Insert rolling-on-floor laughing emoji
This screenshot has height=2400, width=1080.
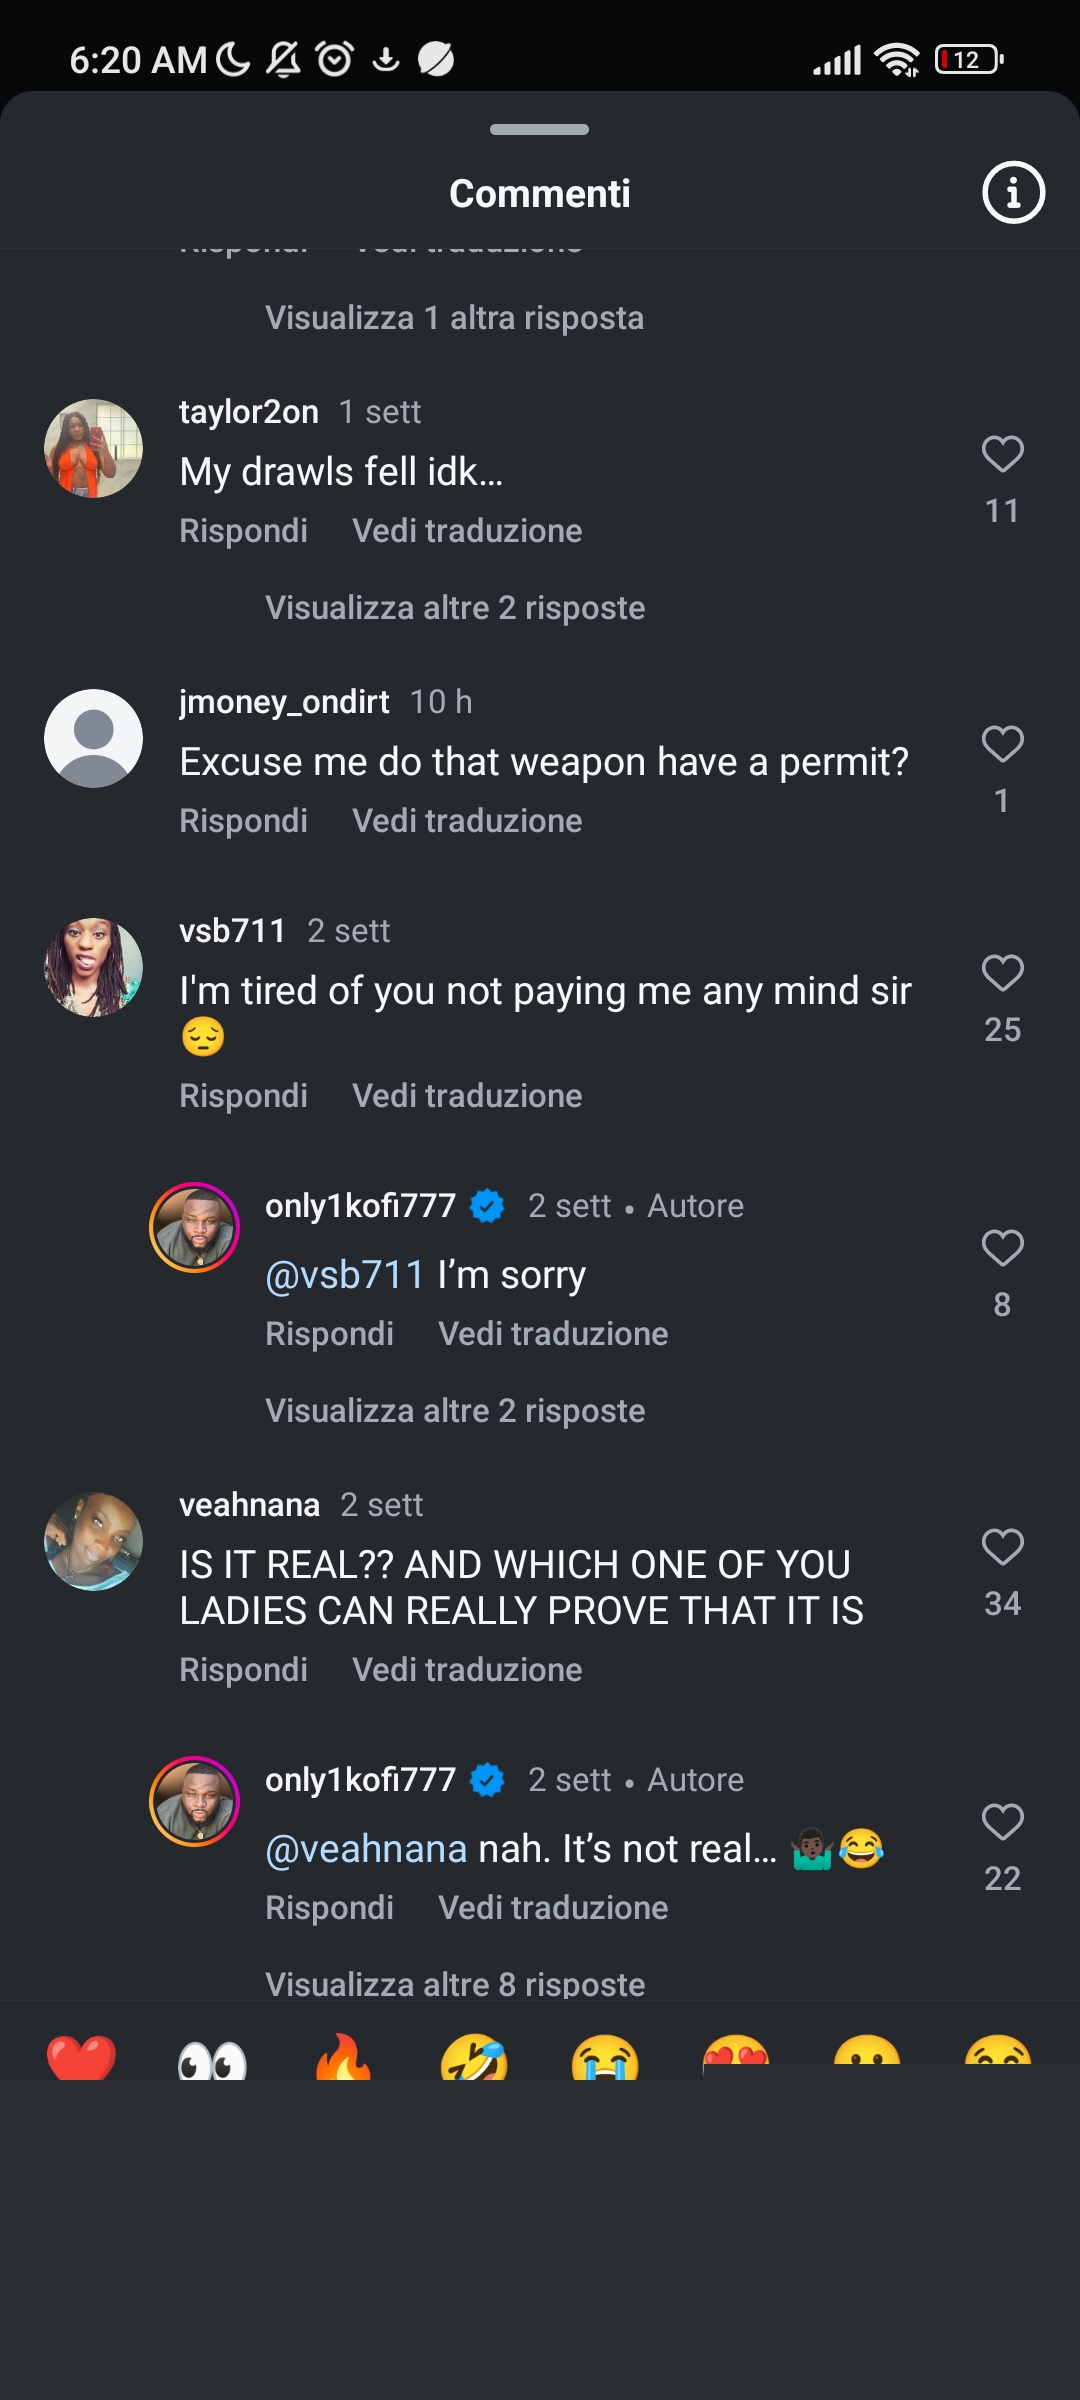[x=474, y=2057]
